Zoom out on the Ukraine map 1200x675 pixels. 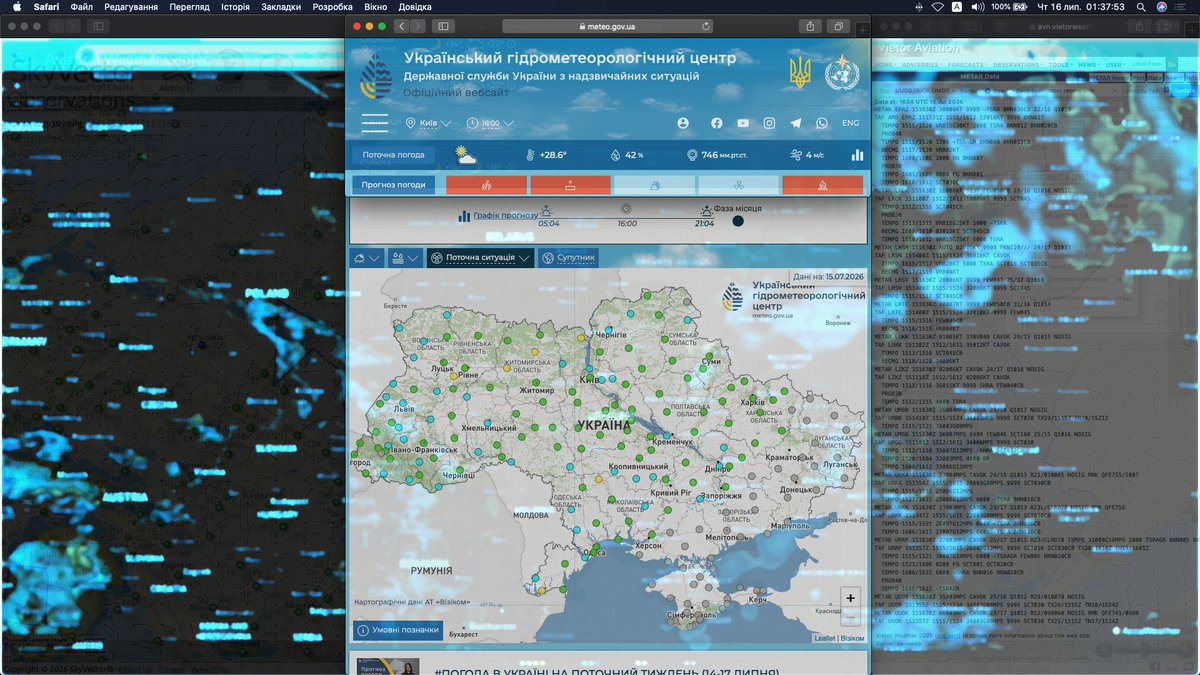click(x=850, y=616)
